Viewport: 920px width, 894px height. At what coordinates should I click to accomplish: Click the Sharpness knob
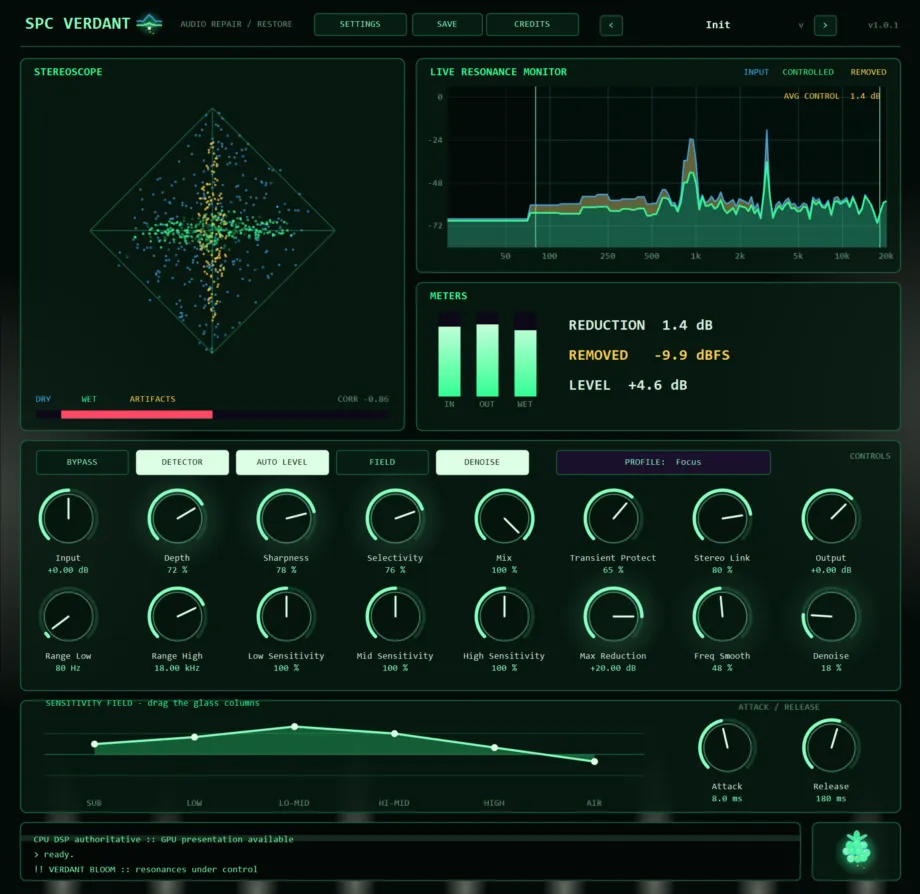pos(286,517)
